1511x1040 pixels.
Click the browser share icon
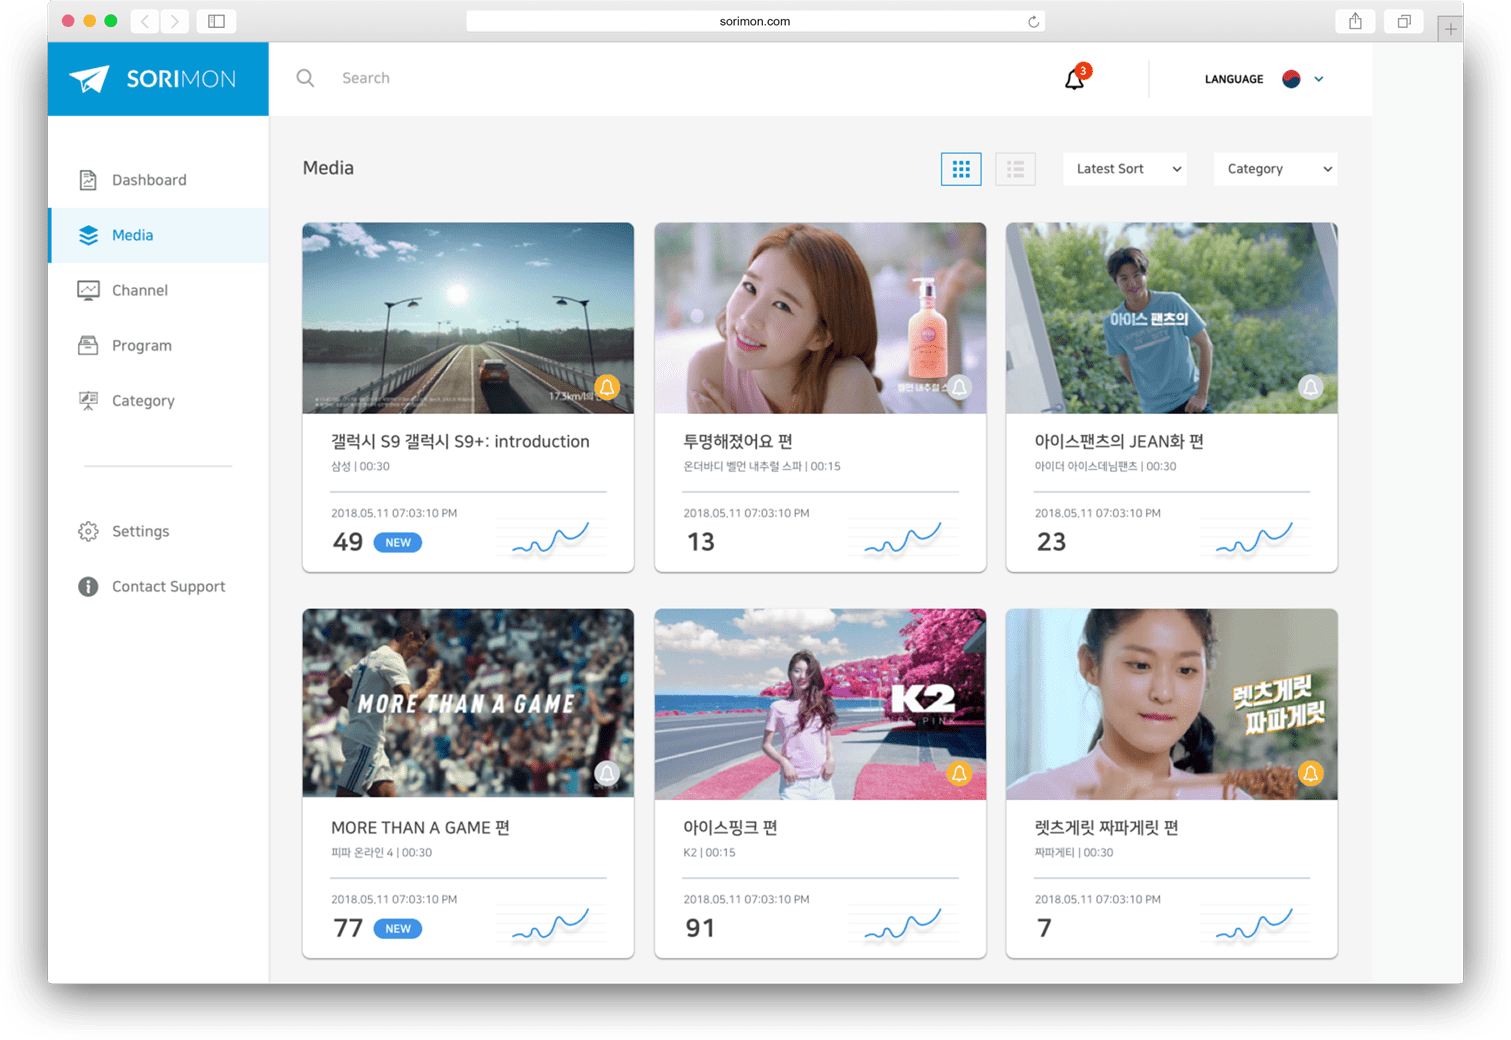click(x=1355, y=21)
